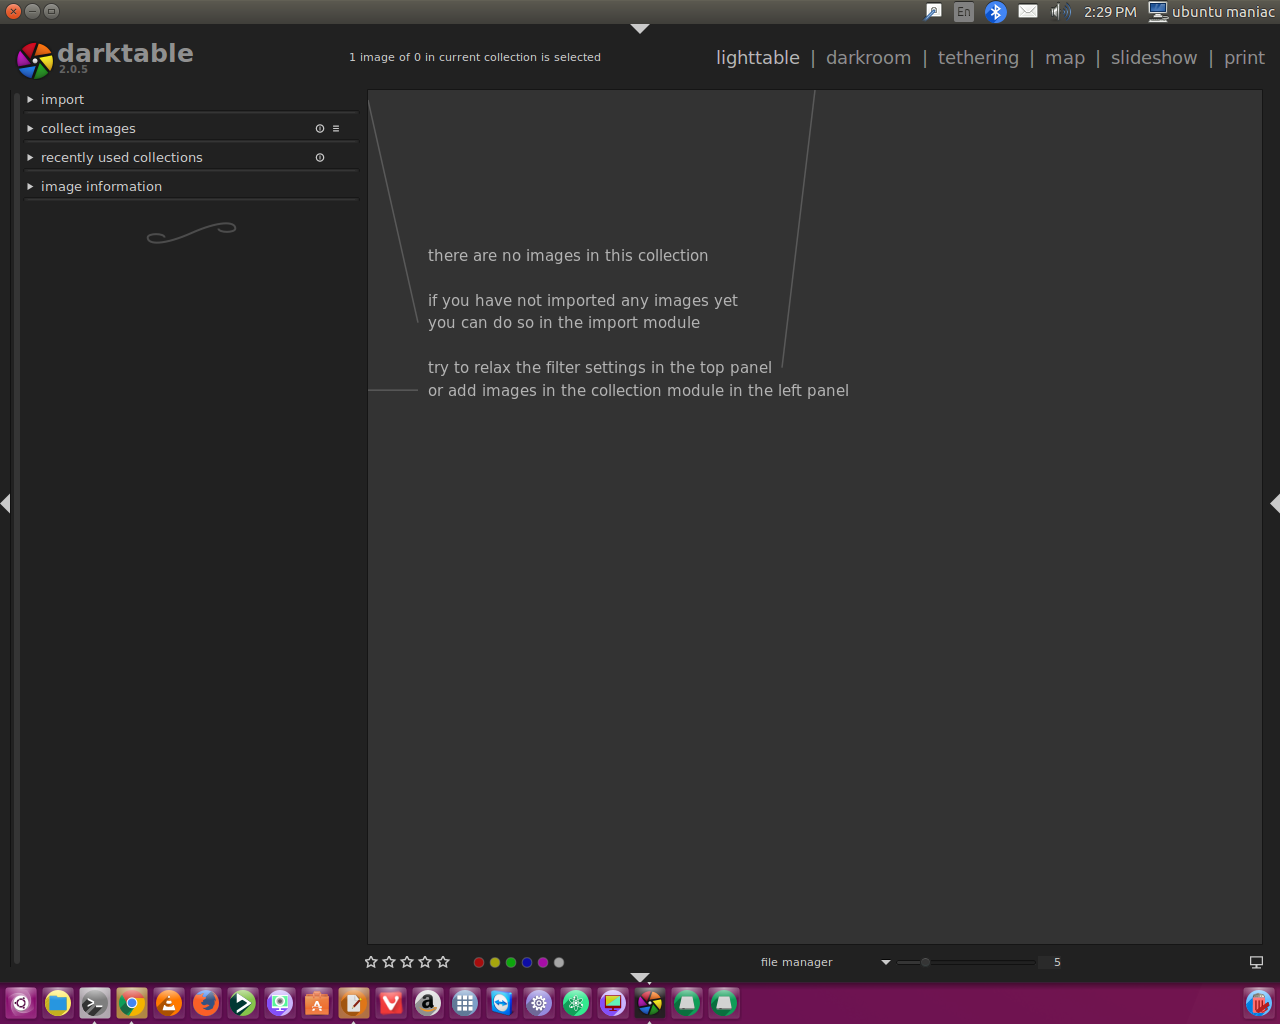
Task: Open the display profile settings icon
Action: pos(1256,962)
